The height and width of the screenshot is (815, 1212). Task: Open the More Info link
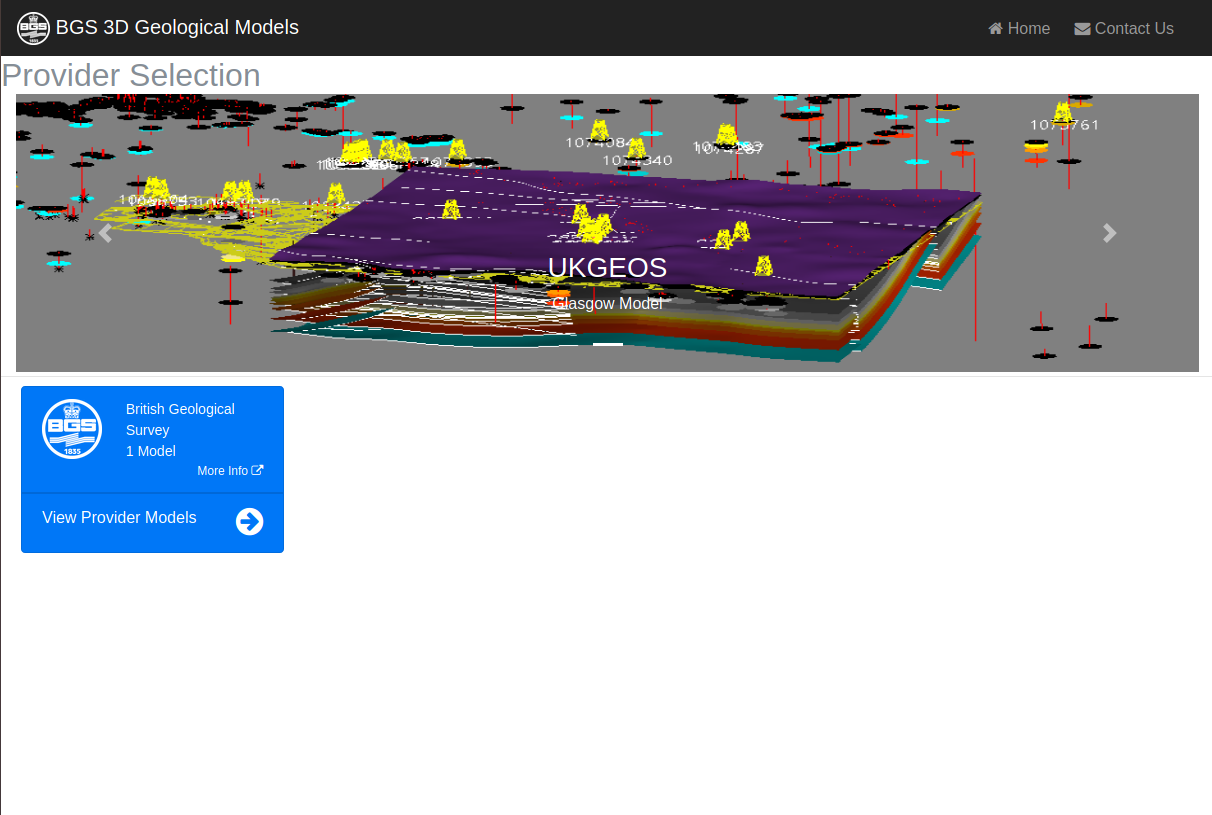[230, 471]
